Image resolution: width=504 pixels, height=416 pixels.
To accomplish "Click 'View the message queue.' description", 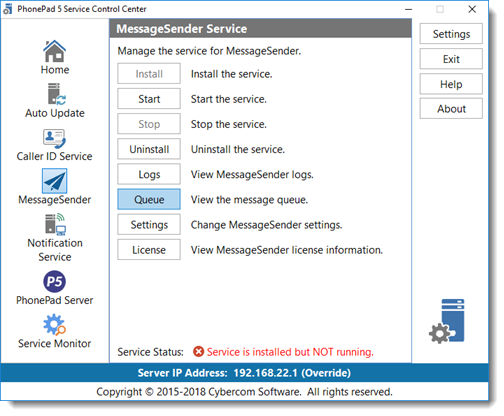I will (x=249, y=200).
